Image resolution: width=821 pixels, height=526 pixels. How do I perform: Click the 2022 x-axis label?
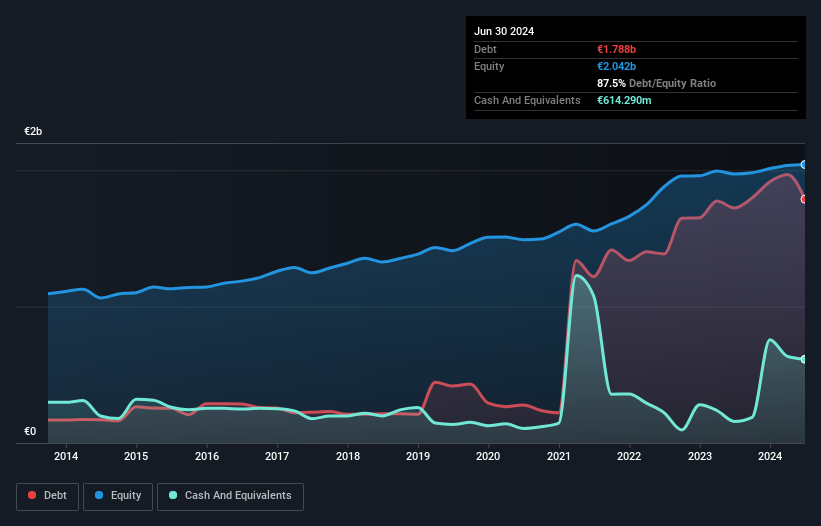click(629, 456)
